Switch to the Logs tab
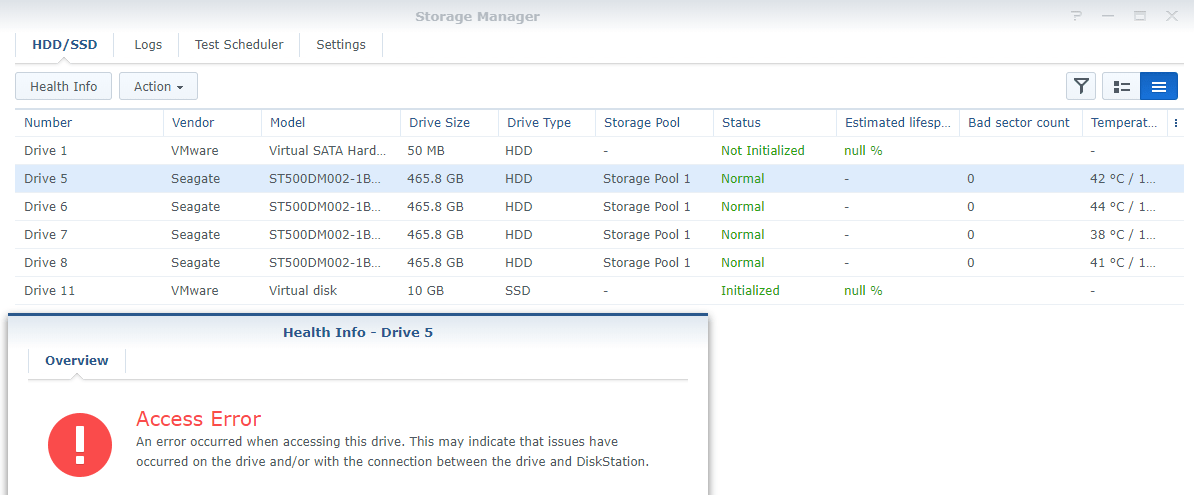The image size is (1194, 495). pos(148,45)
